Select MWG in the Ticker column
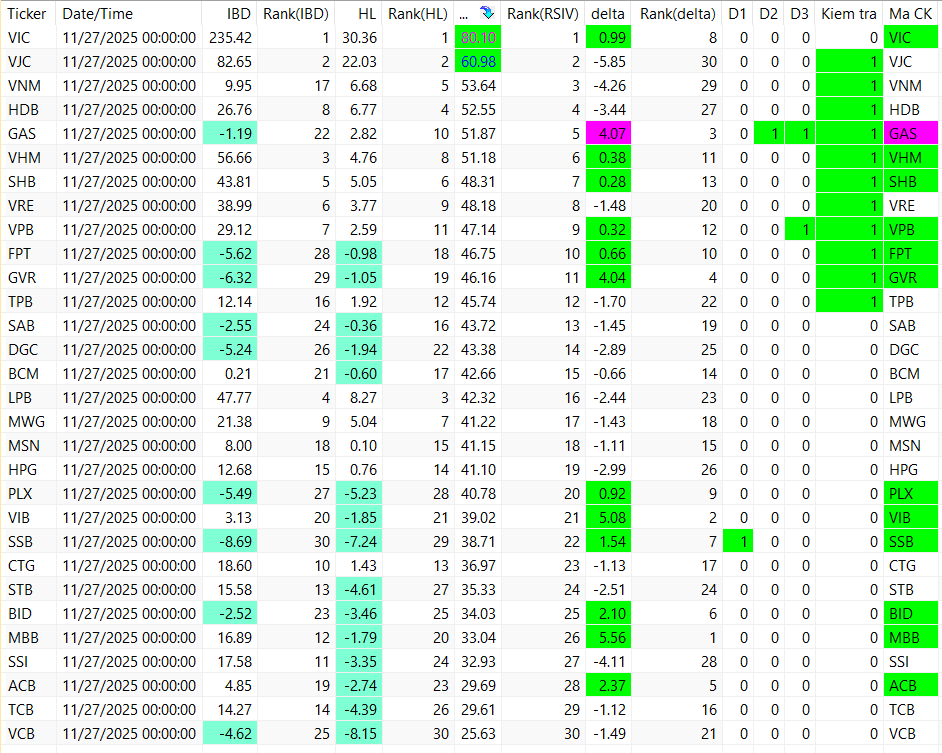This screenshot has height=753, width=942. pyautogui.click(x=26, y=421)
